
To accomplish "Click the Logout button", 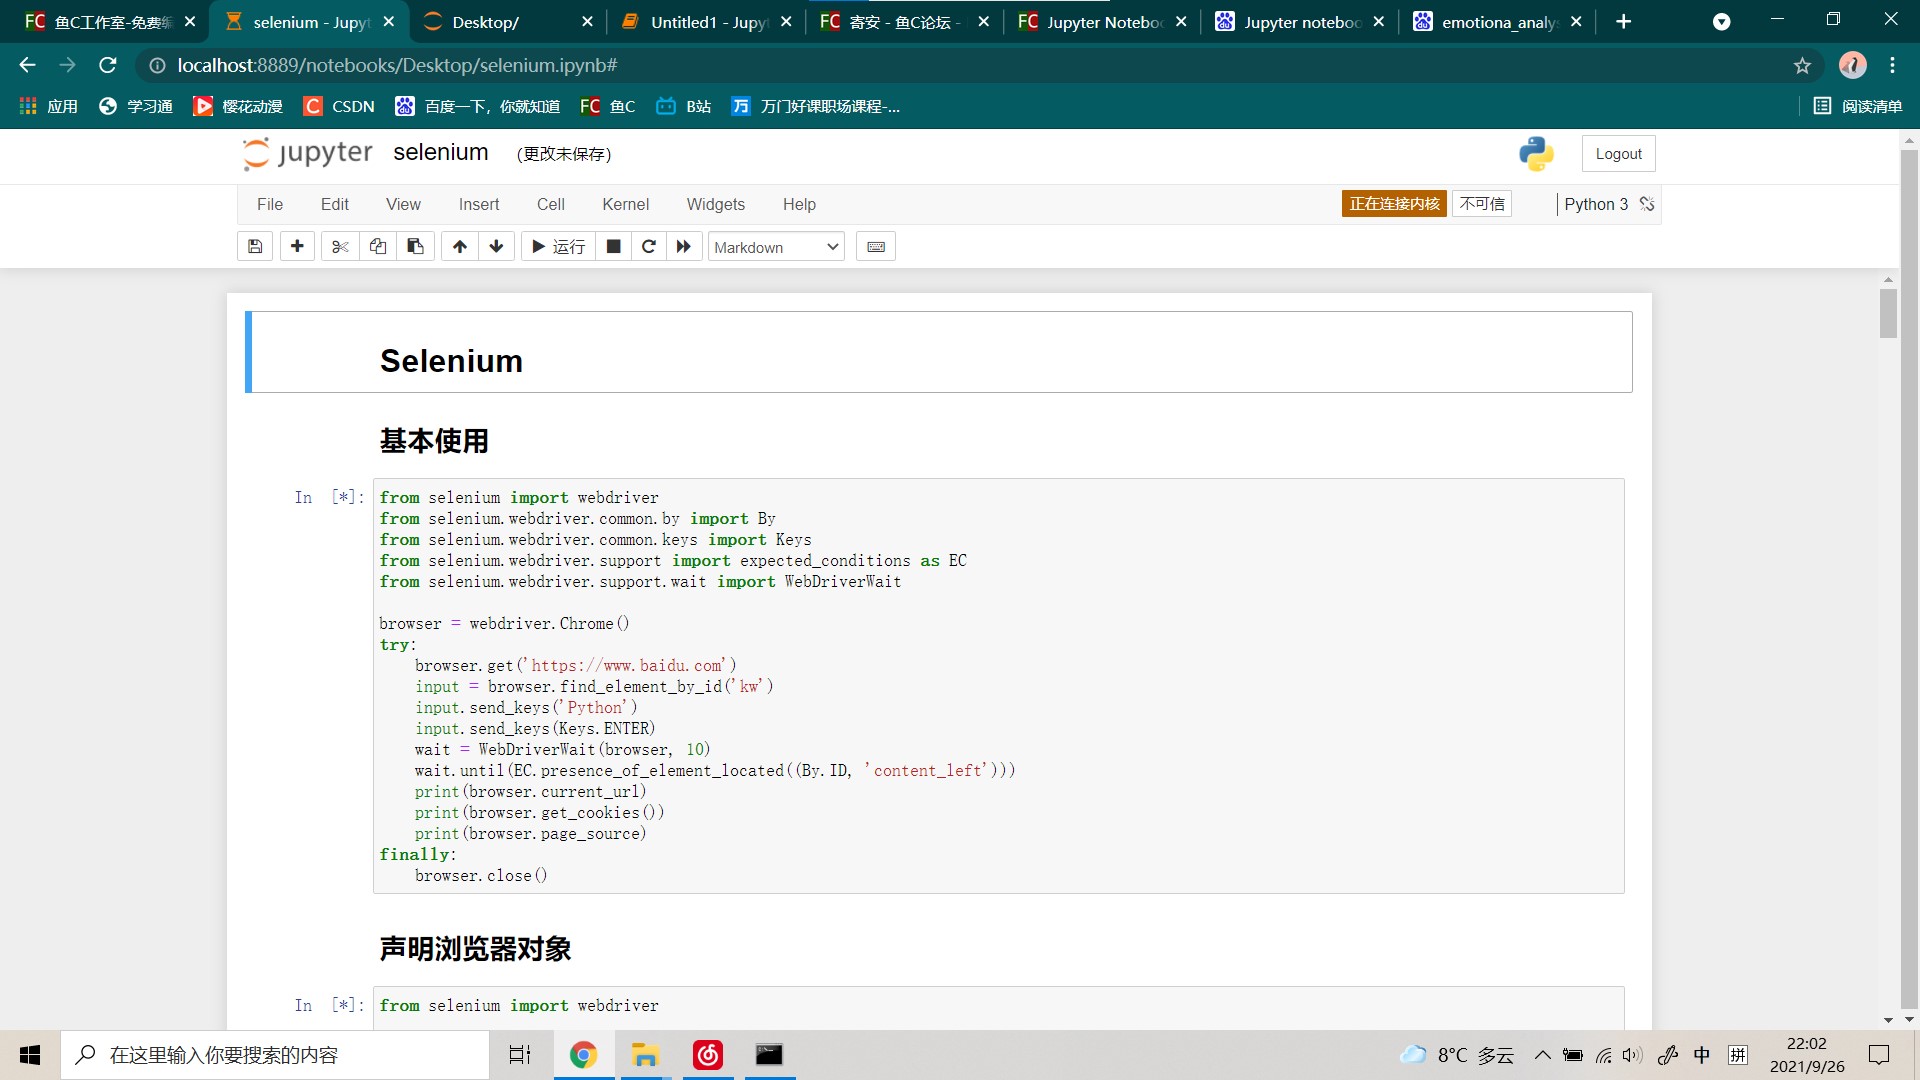I will (x=1618, y=154).
